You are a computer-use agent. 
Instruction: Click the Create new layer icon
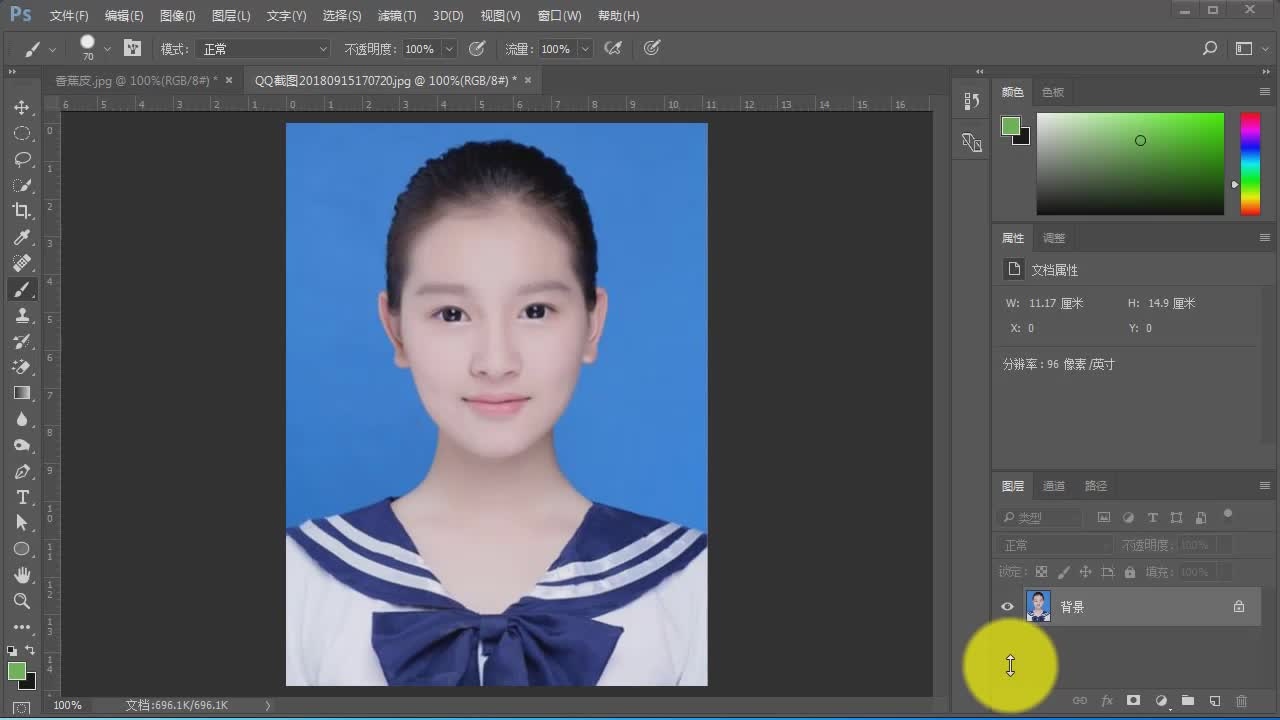[x=1215, y=701]
